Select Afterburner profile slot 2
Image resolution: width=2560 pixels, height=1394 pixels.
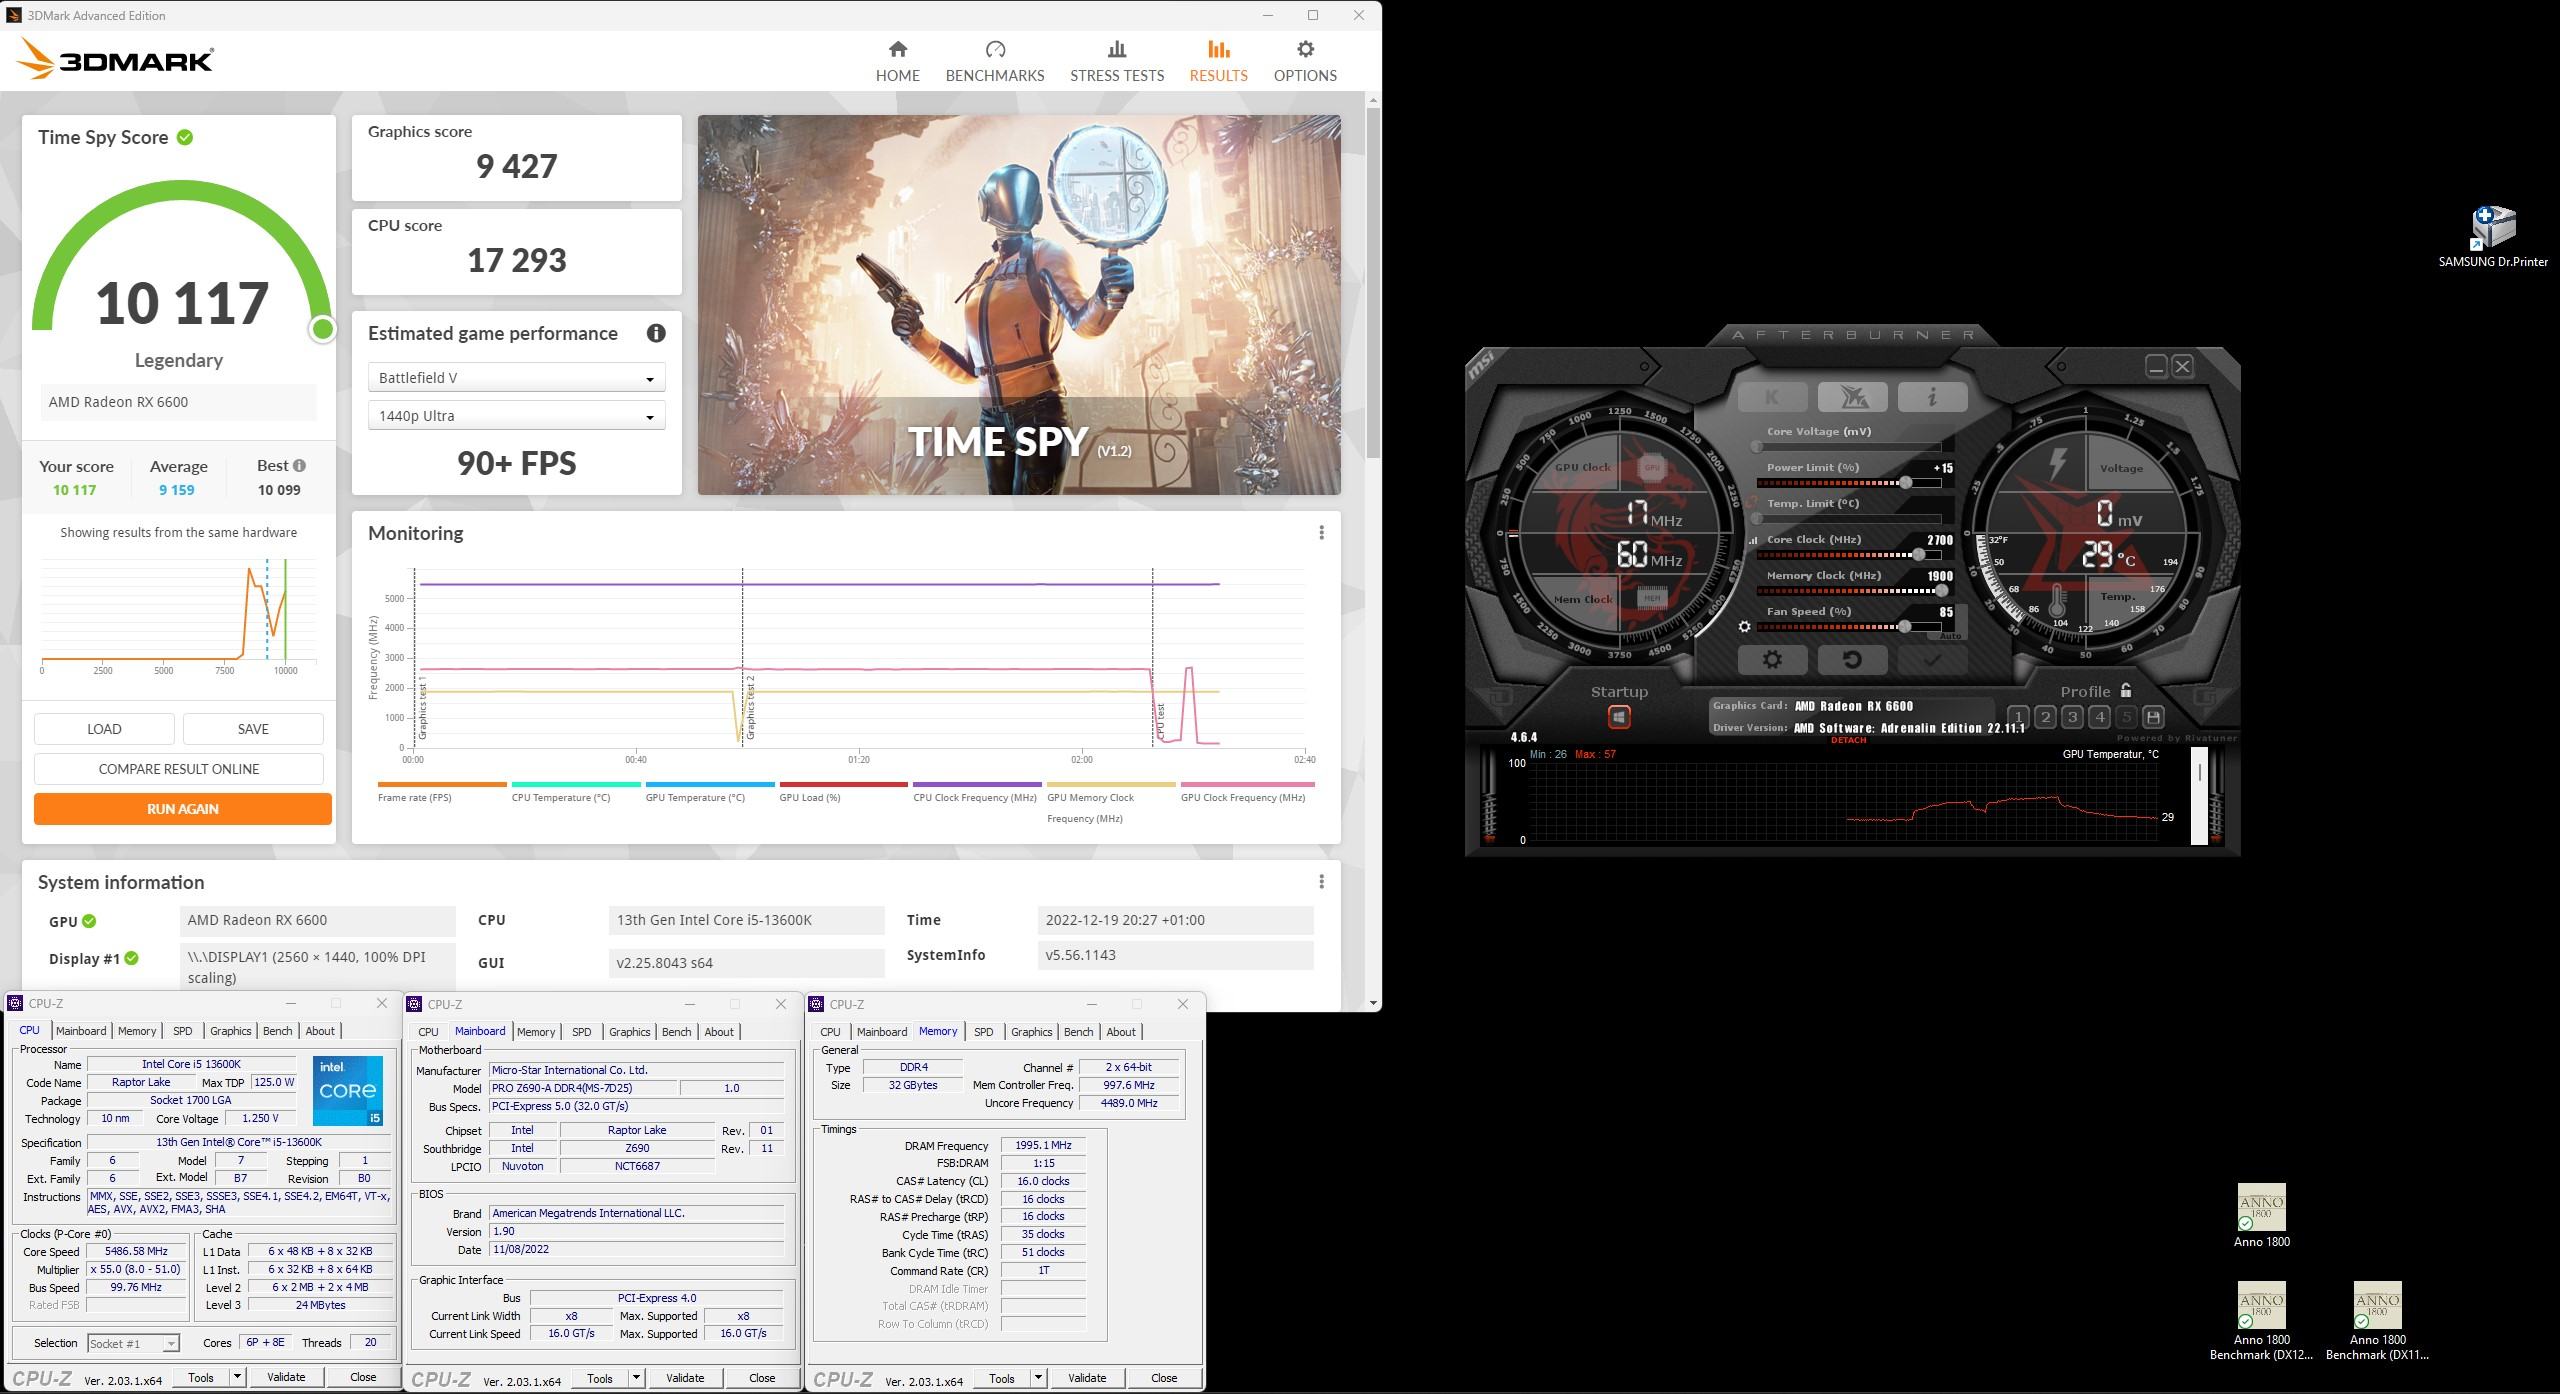pos(2045,717)
